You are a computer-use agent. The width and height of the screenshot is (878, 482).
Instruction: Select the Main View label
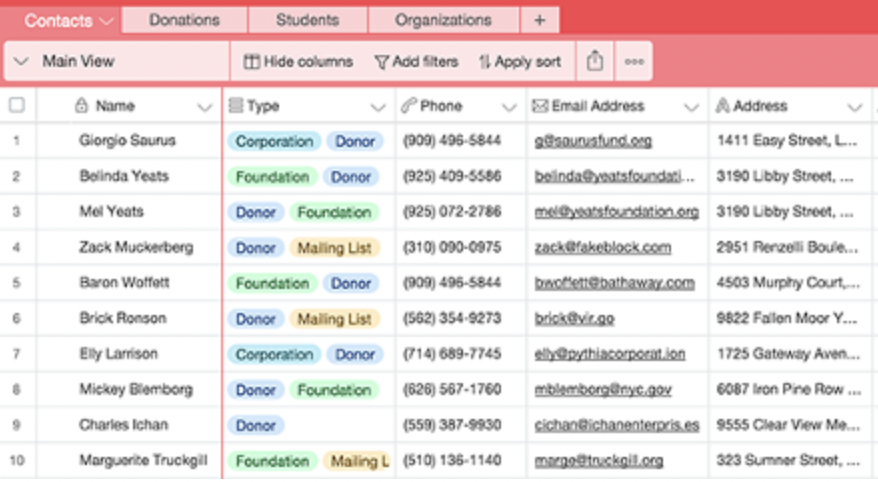pyautogui.click(x=78, y=61)
